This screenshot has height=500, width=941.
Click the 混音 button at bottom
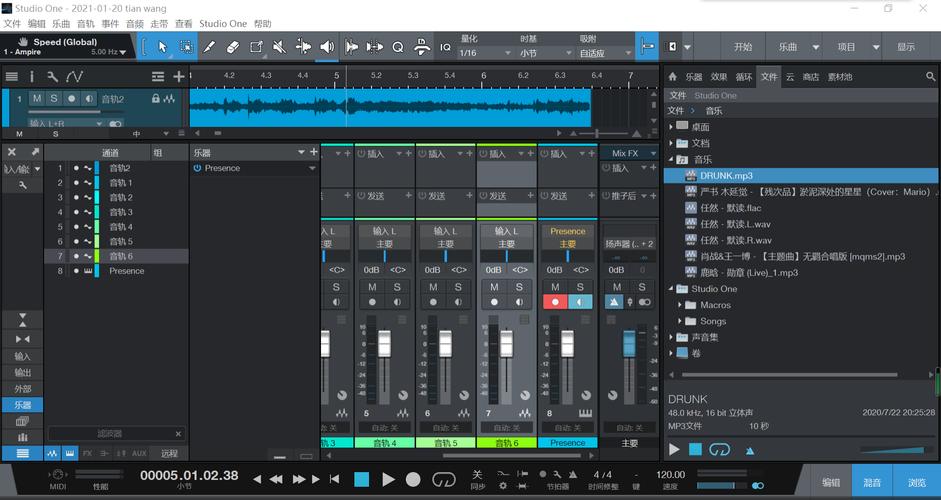872,482
